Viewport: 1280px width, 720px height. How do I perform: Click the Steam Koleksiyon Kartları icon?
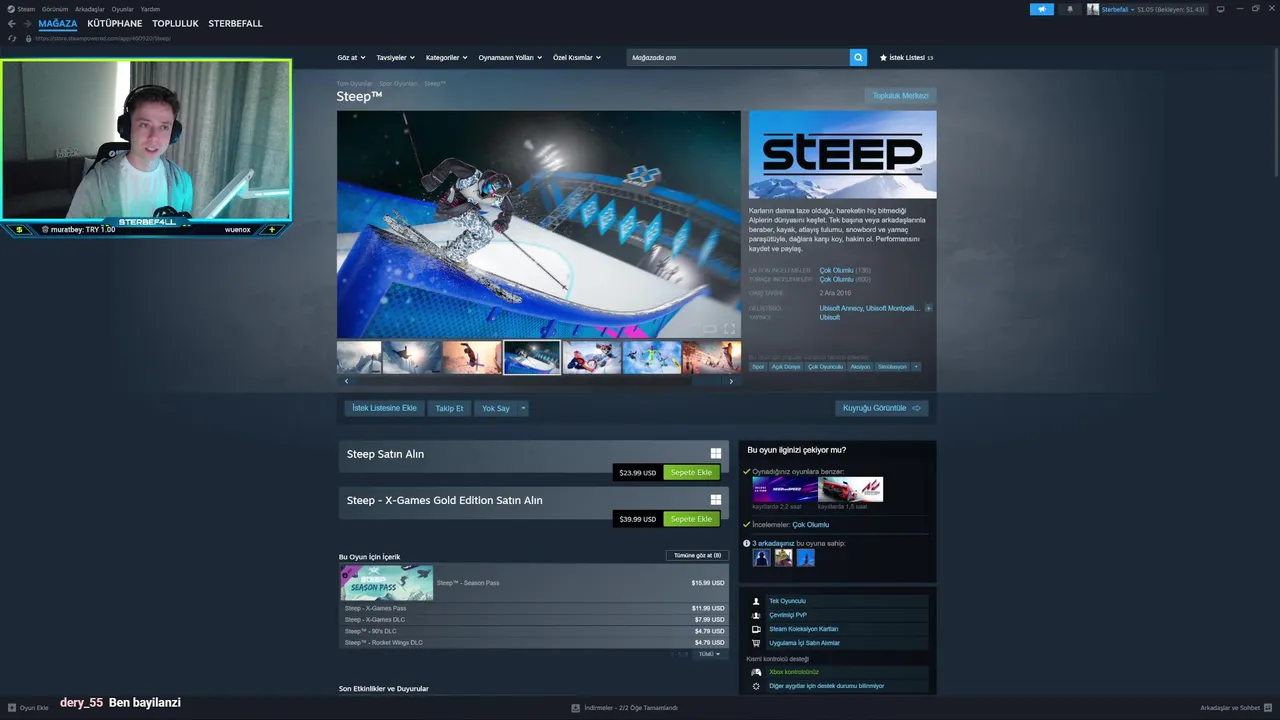coord(757,629)
